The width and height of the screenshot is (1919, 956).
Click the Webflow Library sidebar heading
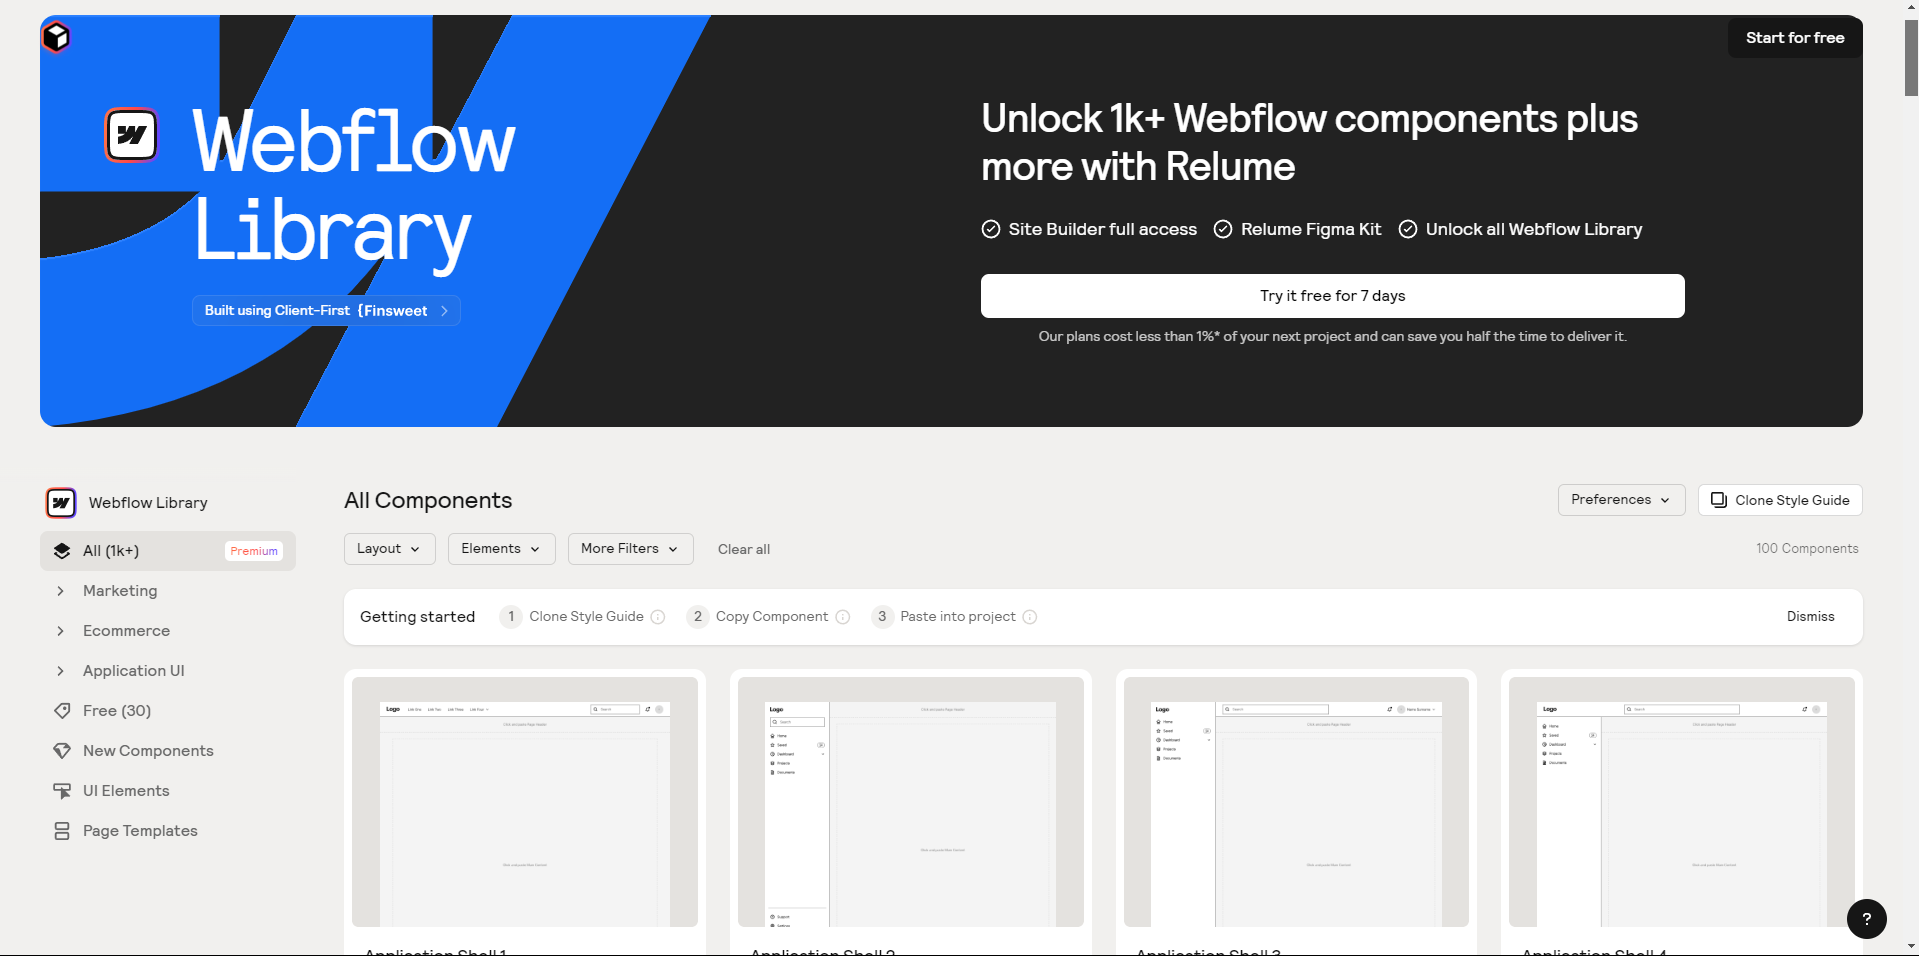click(148, 503)
